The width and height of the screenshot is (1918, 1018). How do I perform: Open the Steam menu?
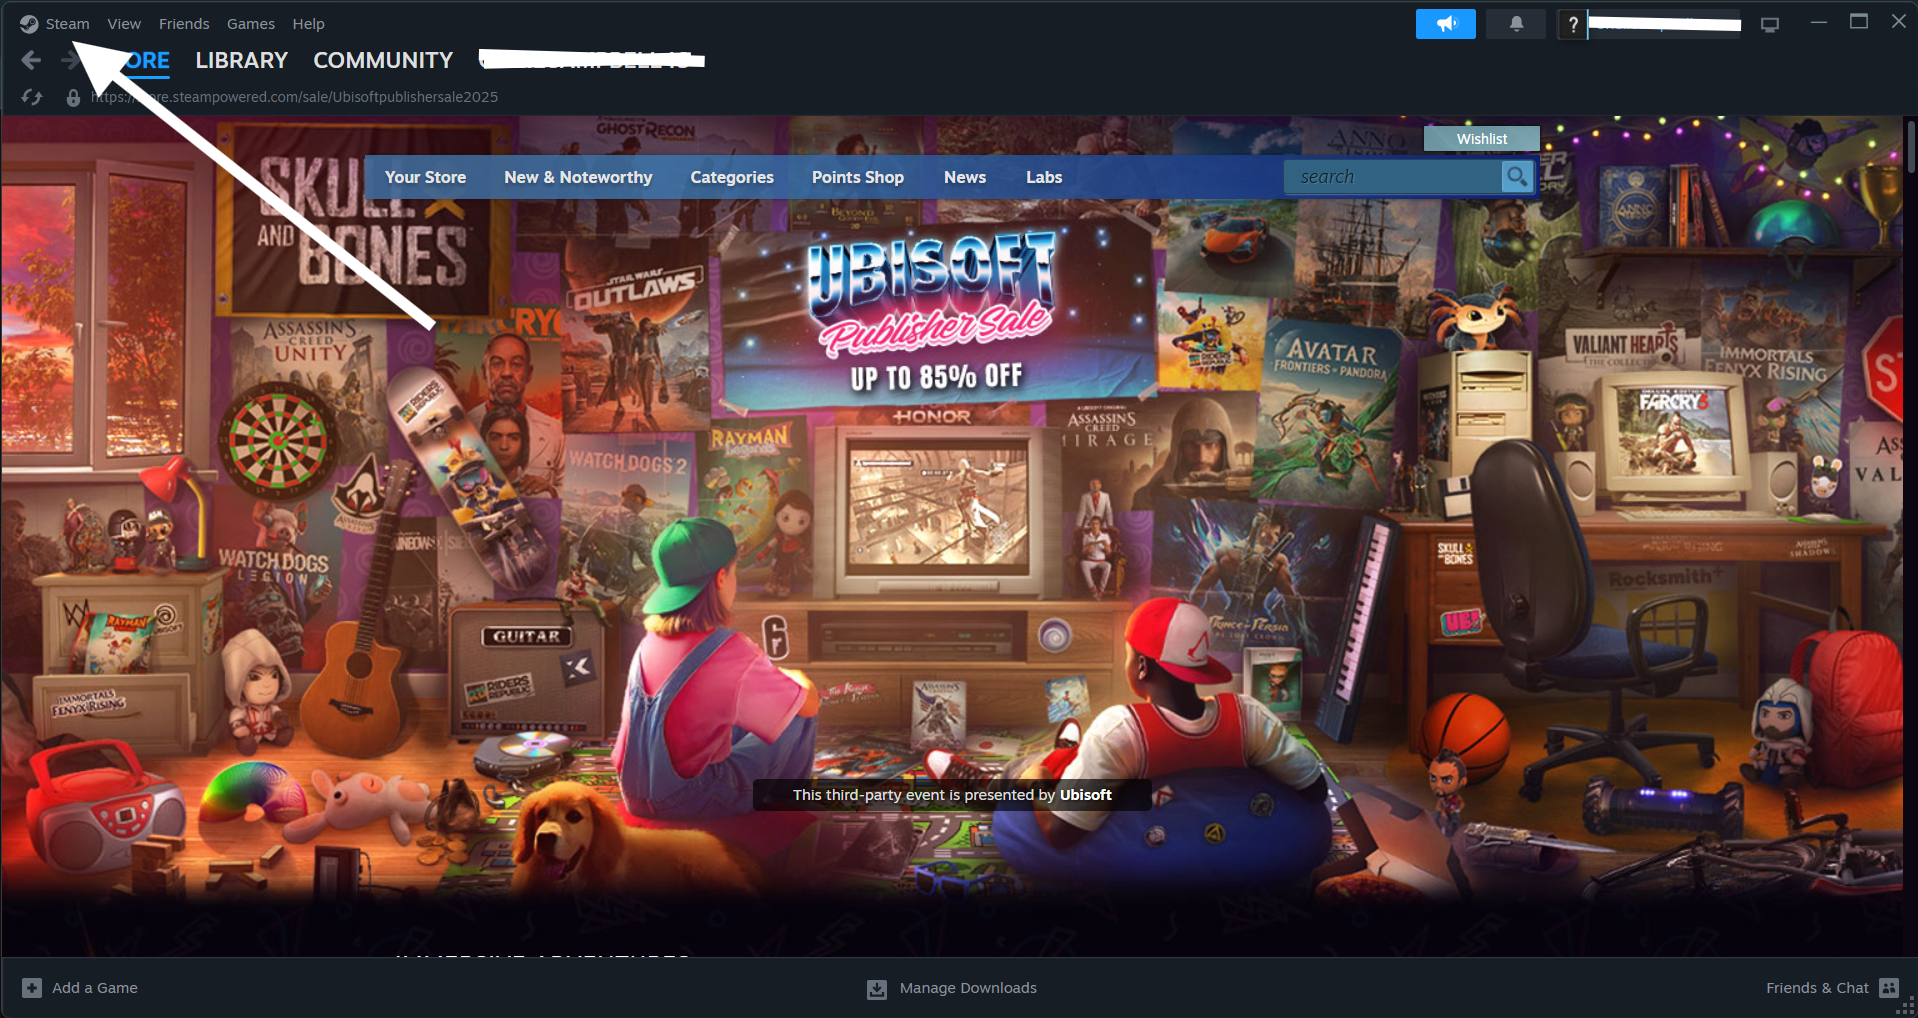[67, 24]
